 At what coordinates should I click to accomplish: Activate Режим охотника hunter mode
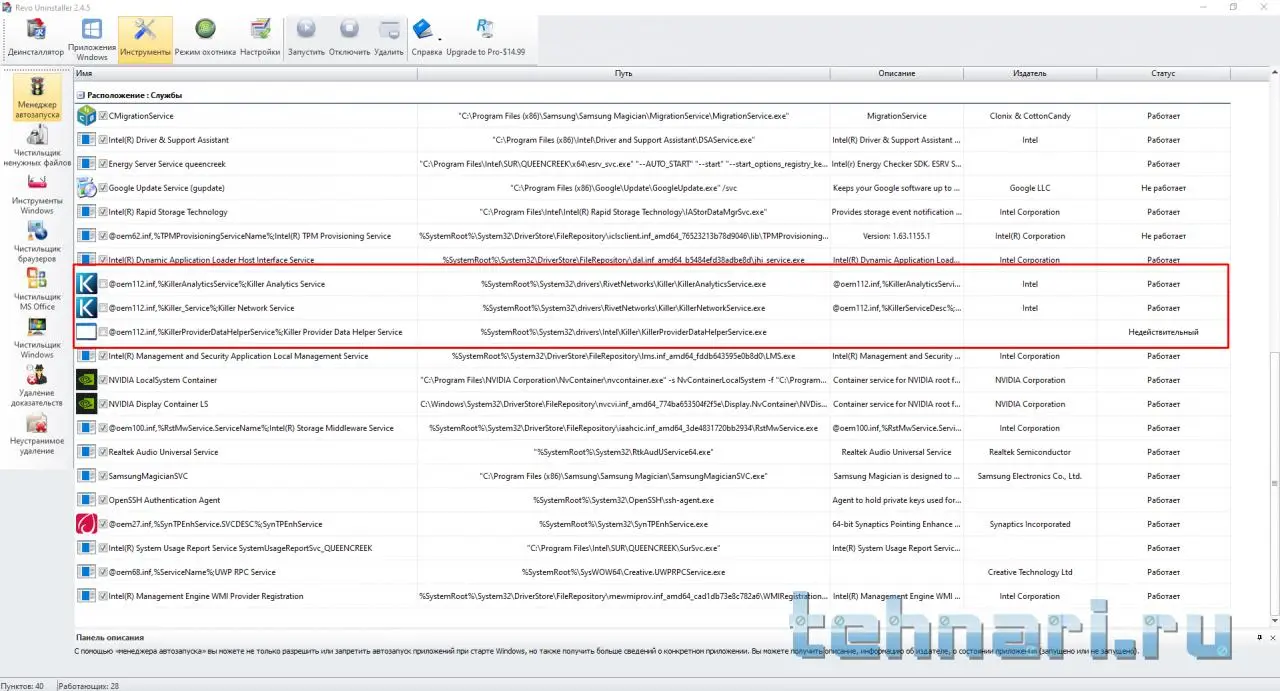point(205,39)
